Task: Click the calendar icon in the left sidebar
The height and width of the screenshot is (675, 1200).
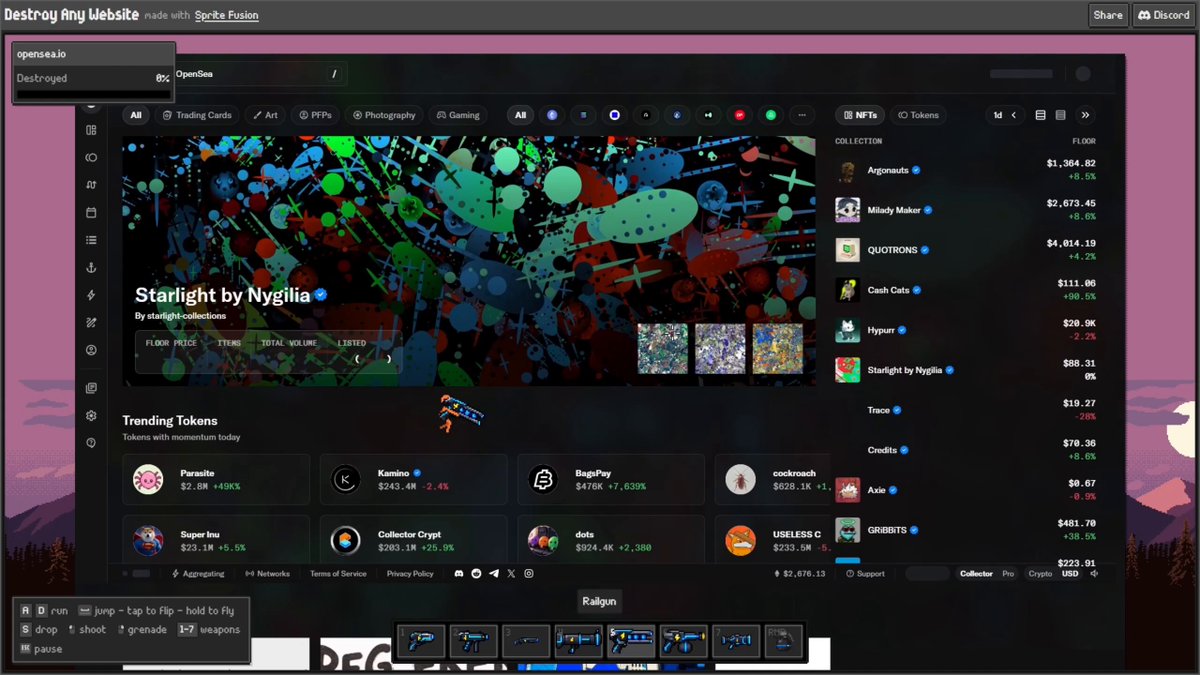Action: (x=91, y=212)
